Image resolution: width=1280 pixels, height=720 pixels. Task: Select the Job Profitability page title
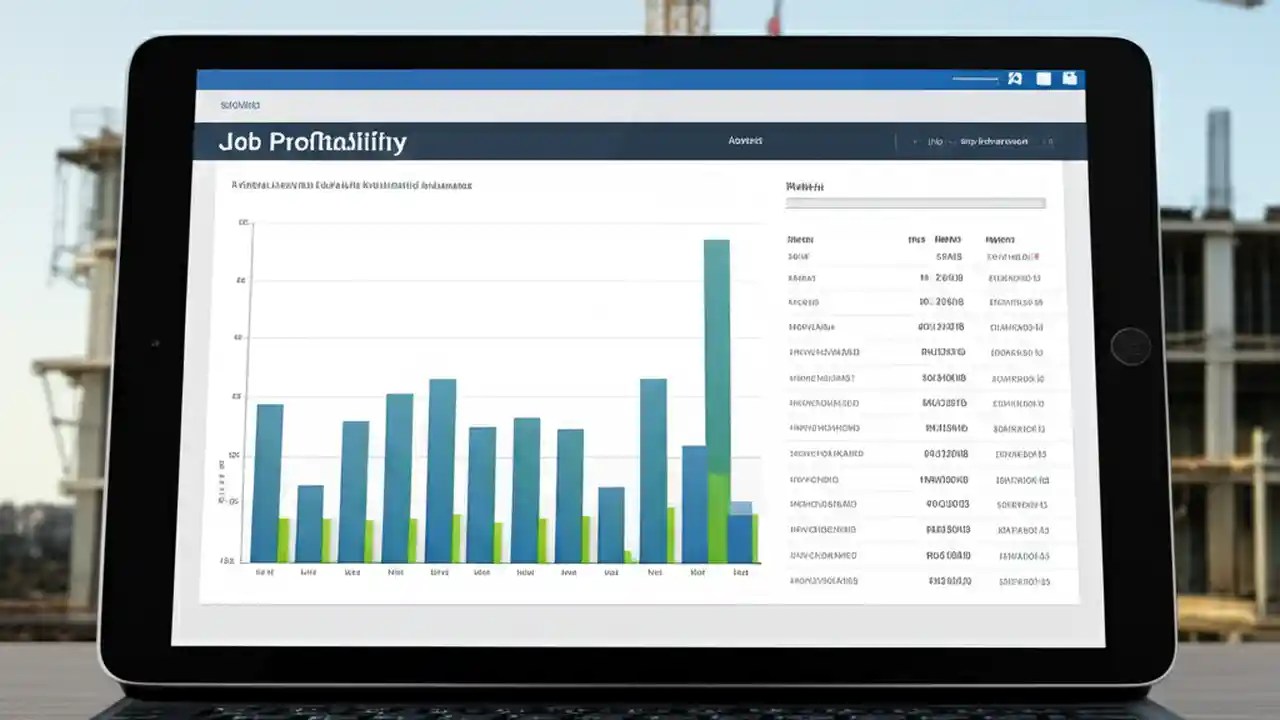pos(313,142)
